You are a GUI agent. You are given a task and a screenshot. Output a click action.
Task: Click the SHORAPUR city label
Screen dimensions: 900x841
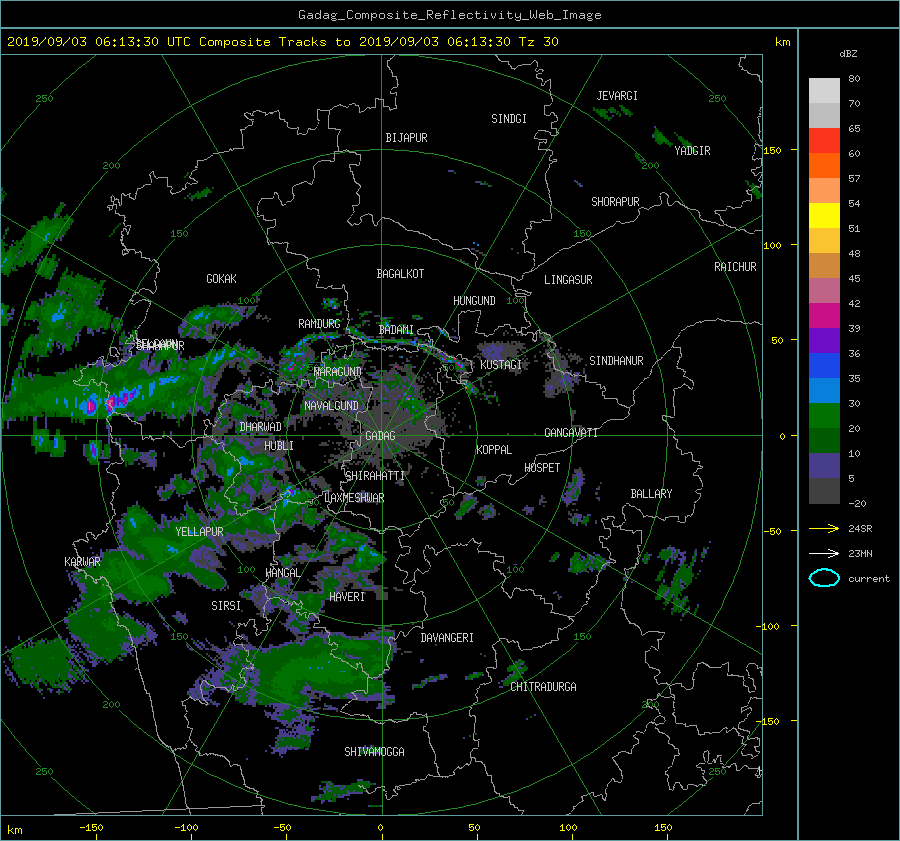(x=615, y=202)
